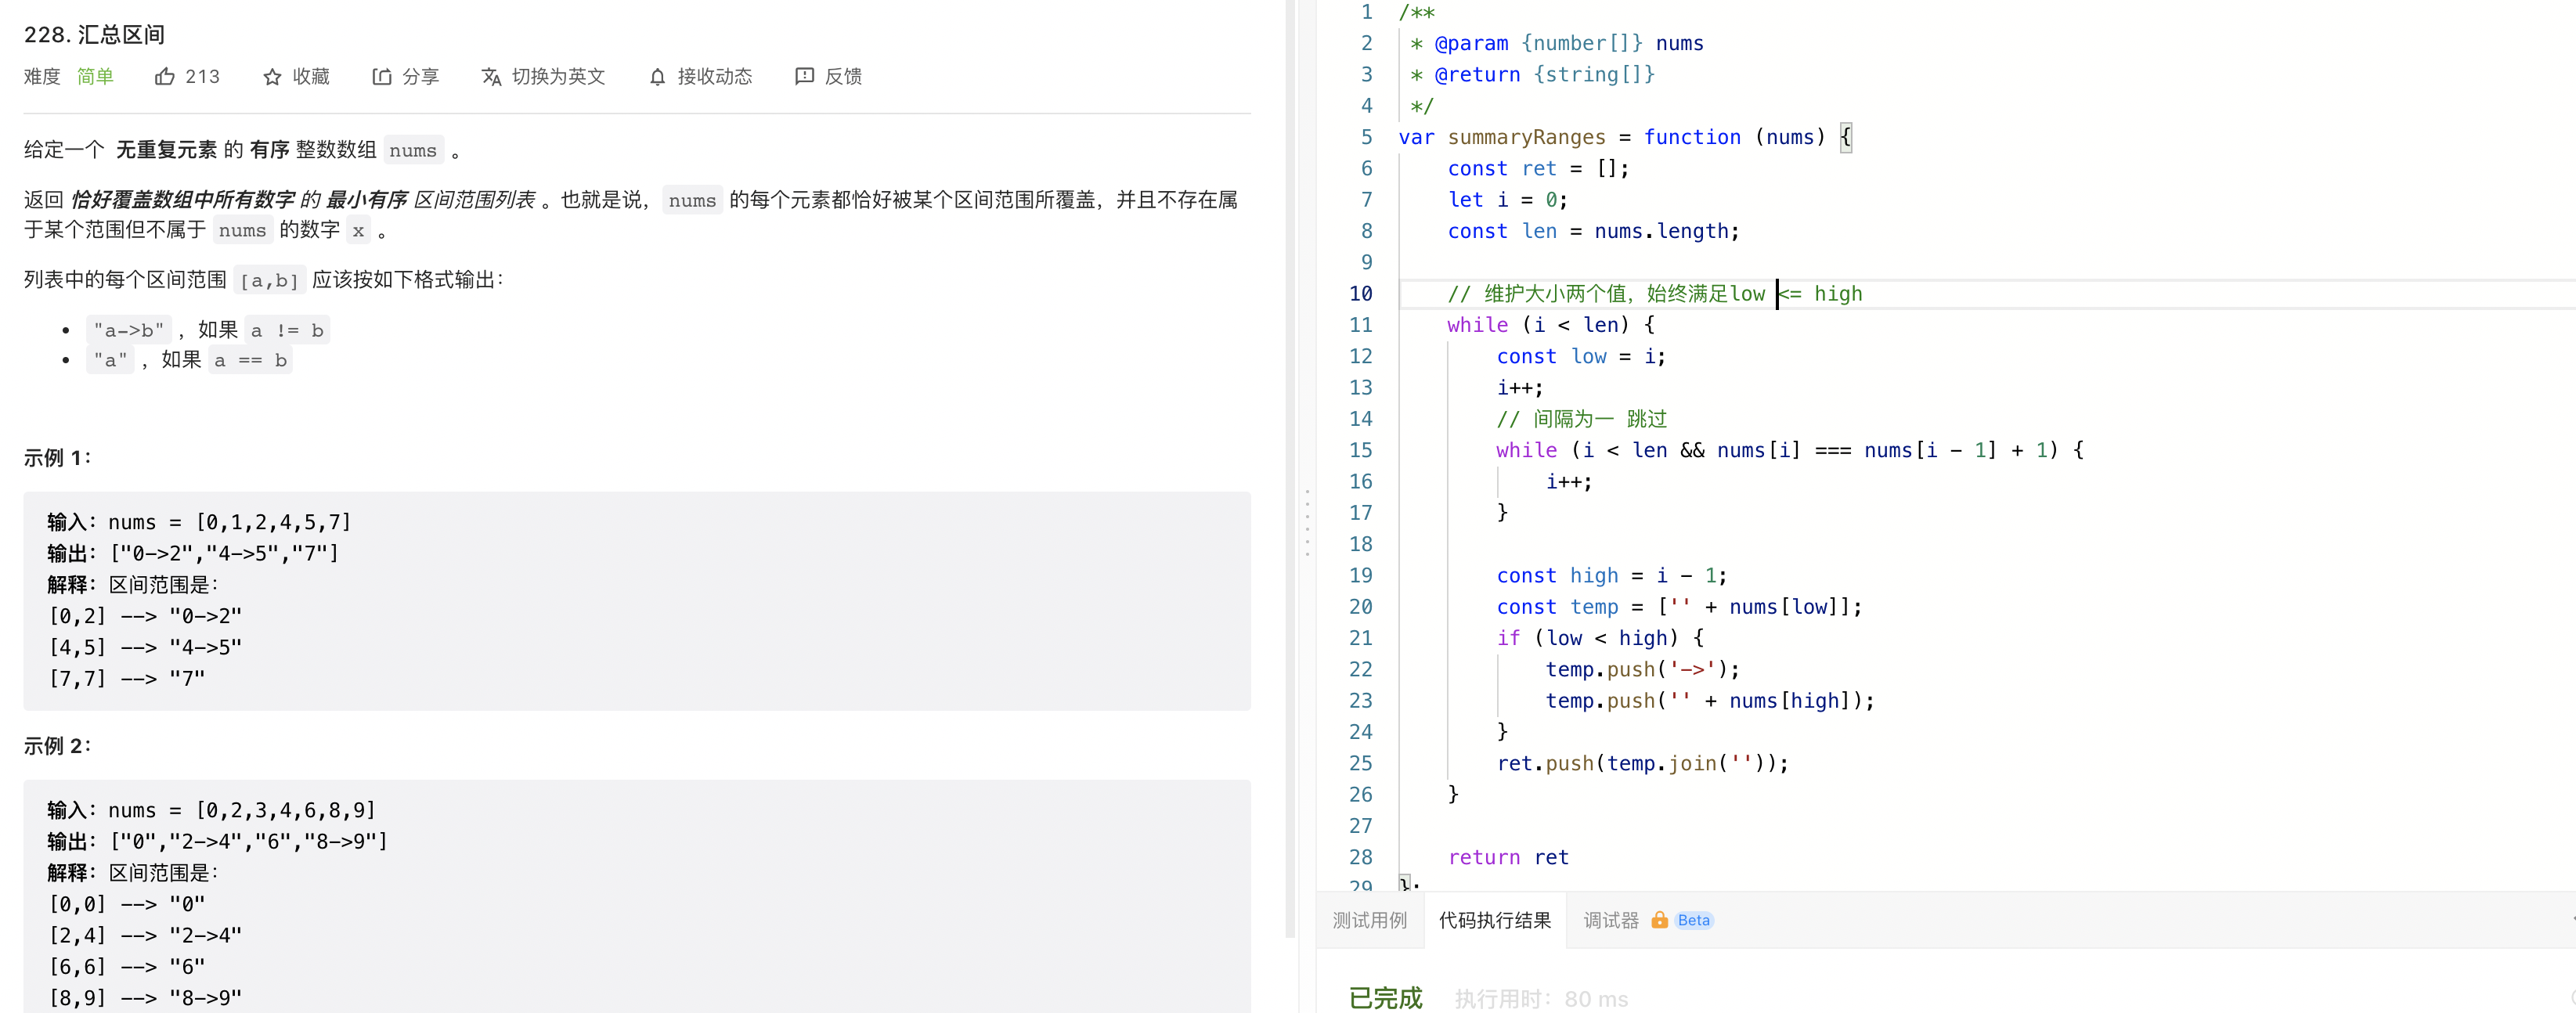The width and height of the screenshot is (2576, 1013).
Task: Click the 'return ret' statement
Action: coord(1508,857)
